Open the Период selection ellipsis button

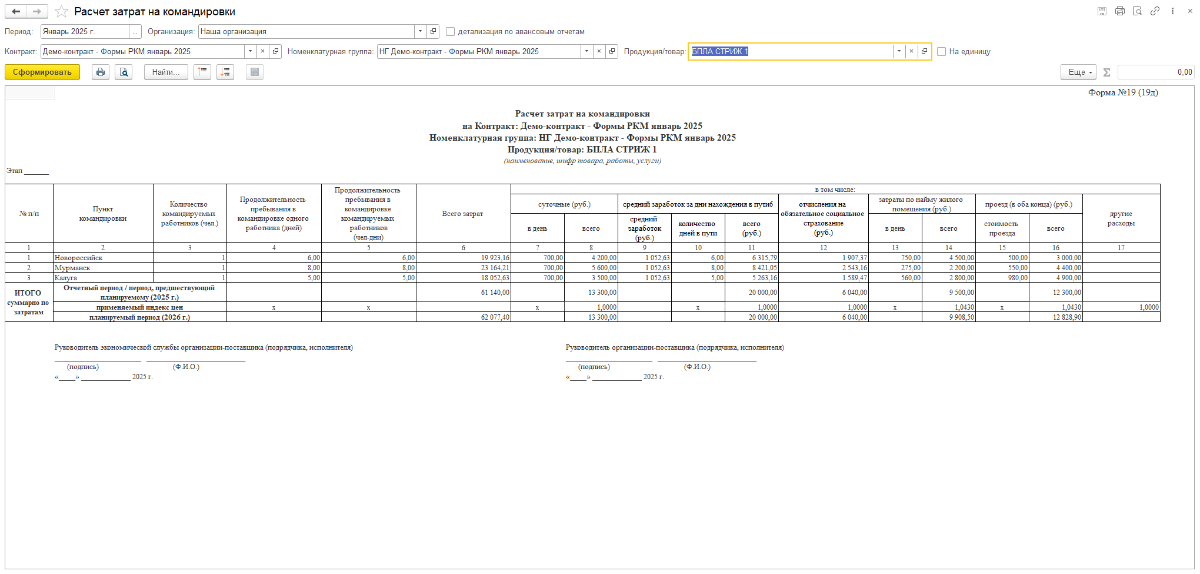[136, 31]
